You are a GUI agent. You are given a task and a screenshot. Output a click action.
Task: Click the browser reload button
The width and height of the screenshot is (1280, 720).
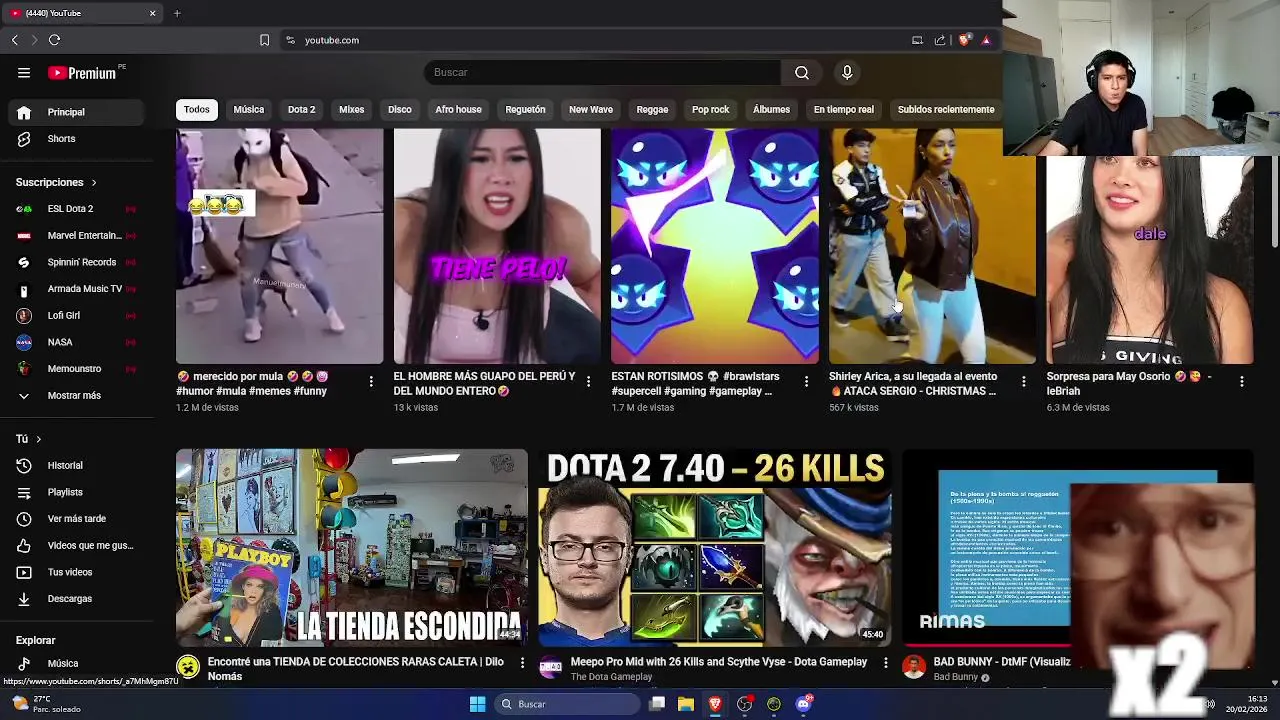(54, 40)
